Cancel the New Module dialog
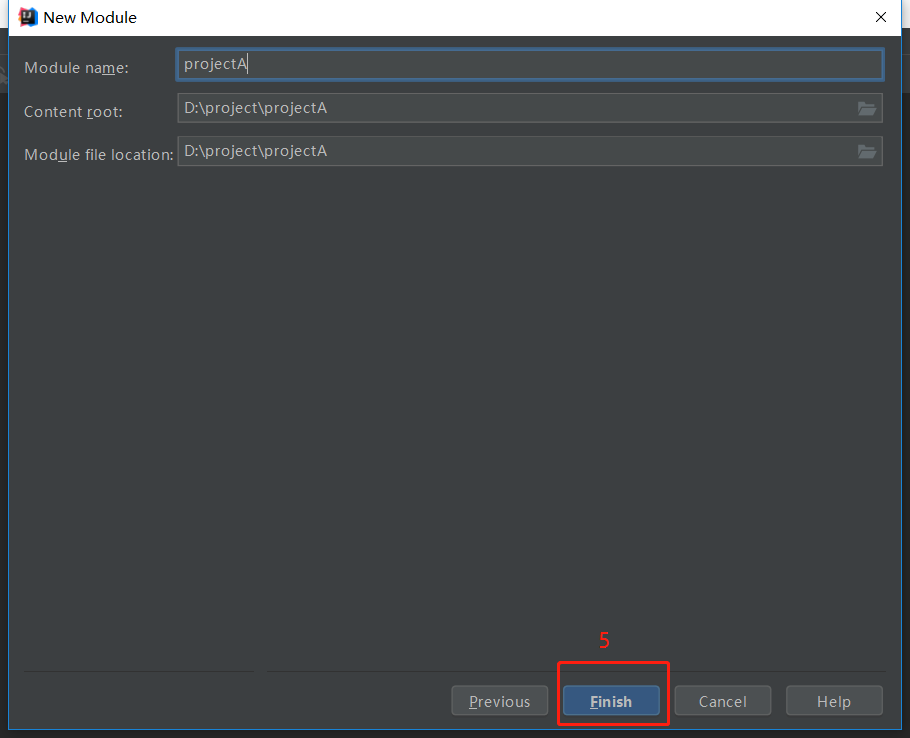This screenshot has height=738, width=910. coord(723,701)
